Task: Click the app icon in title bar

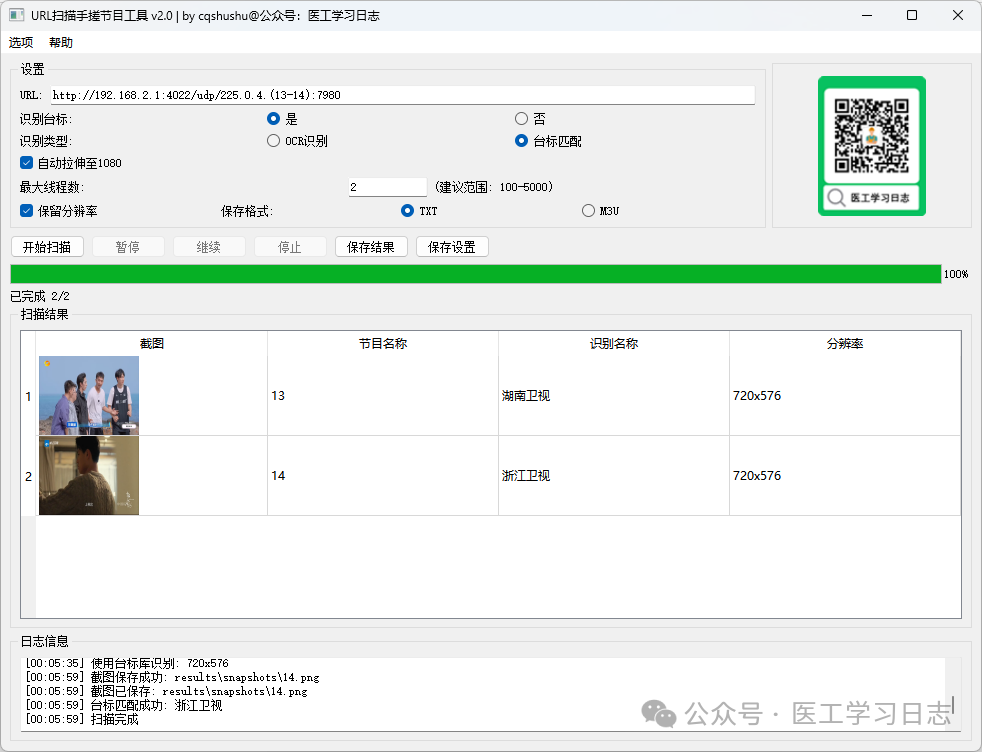Action: 16,15
